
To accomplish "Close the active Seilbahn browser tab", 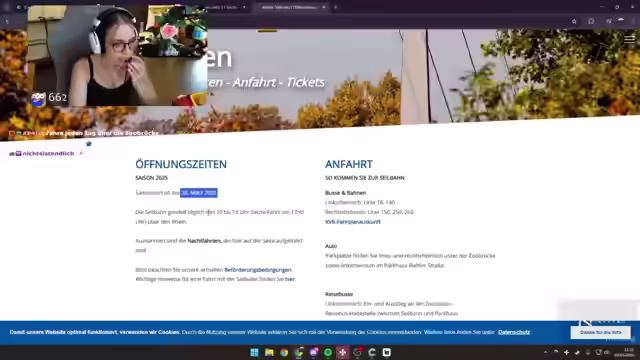I will tap(324, 7).
